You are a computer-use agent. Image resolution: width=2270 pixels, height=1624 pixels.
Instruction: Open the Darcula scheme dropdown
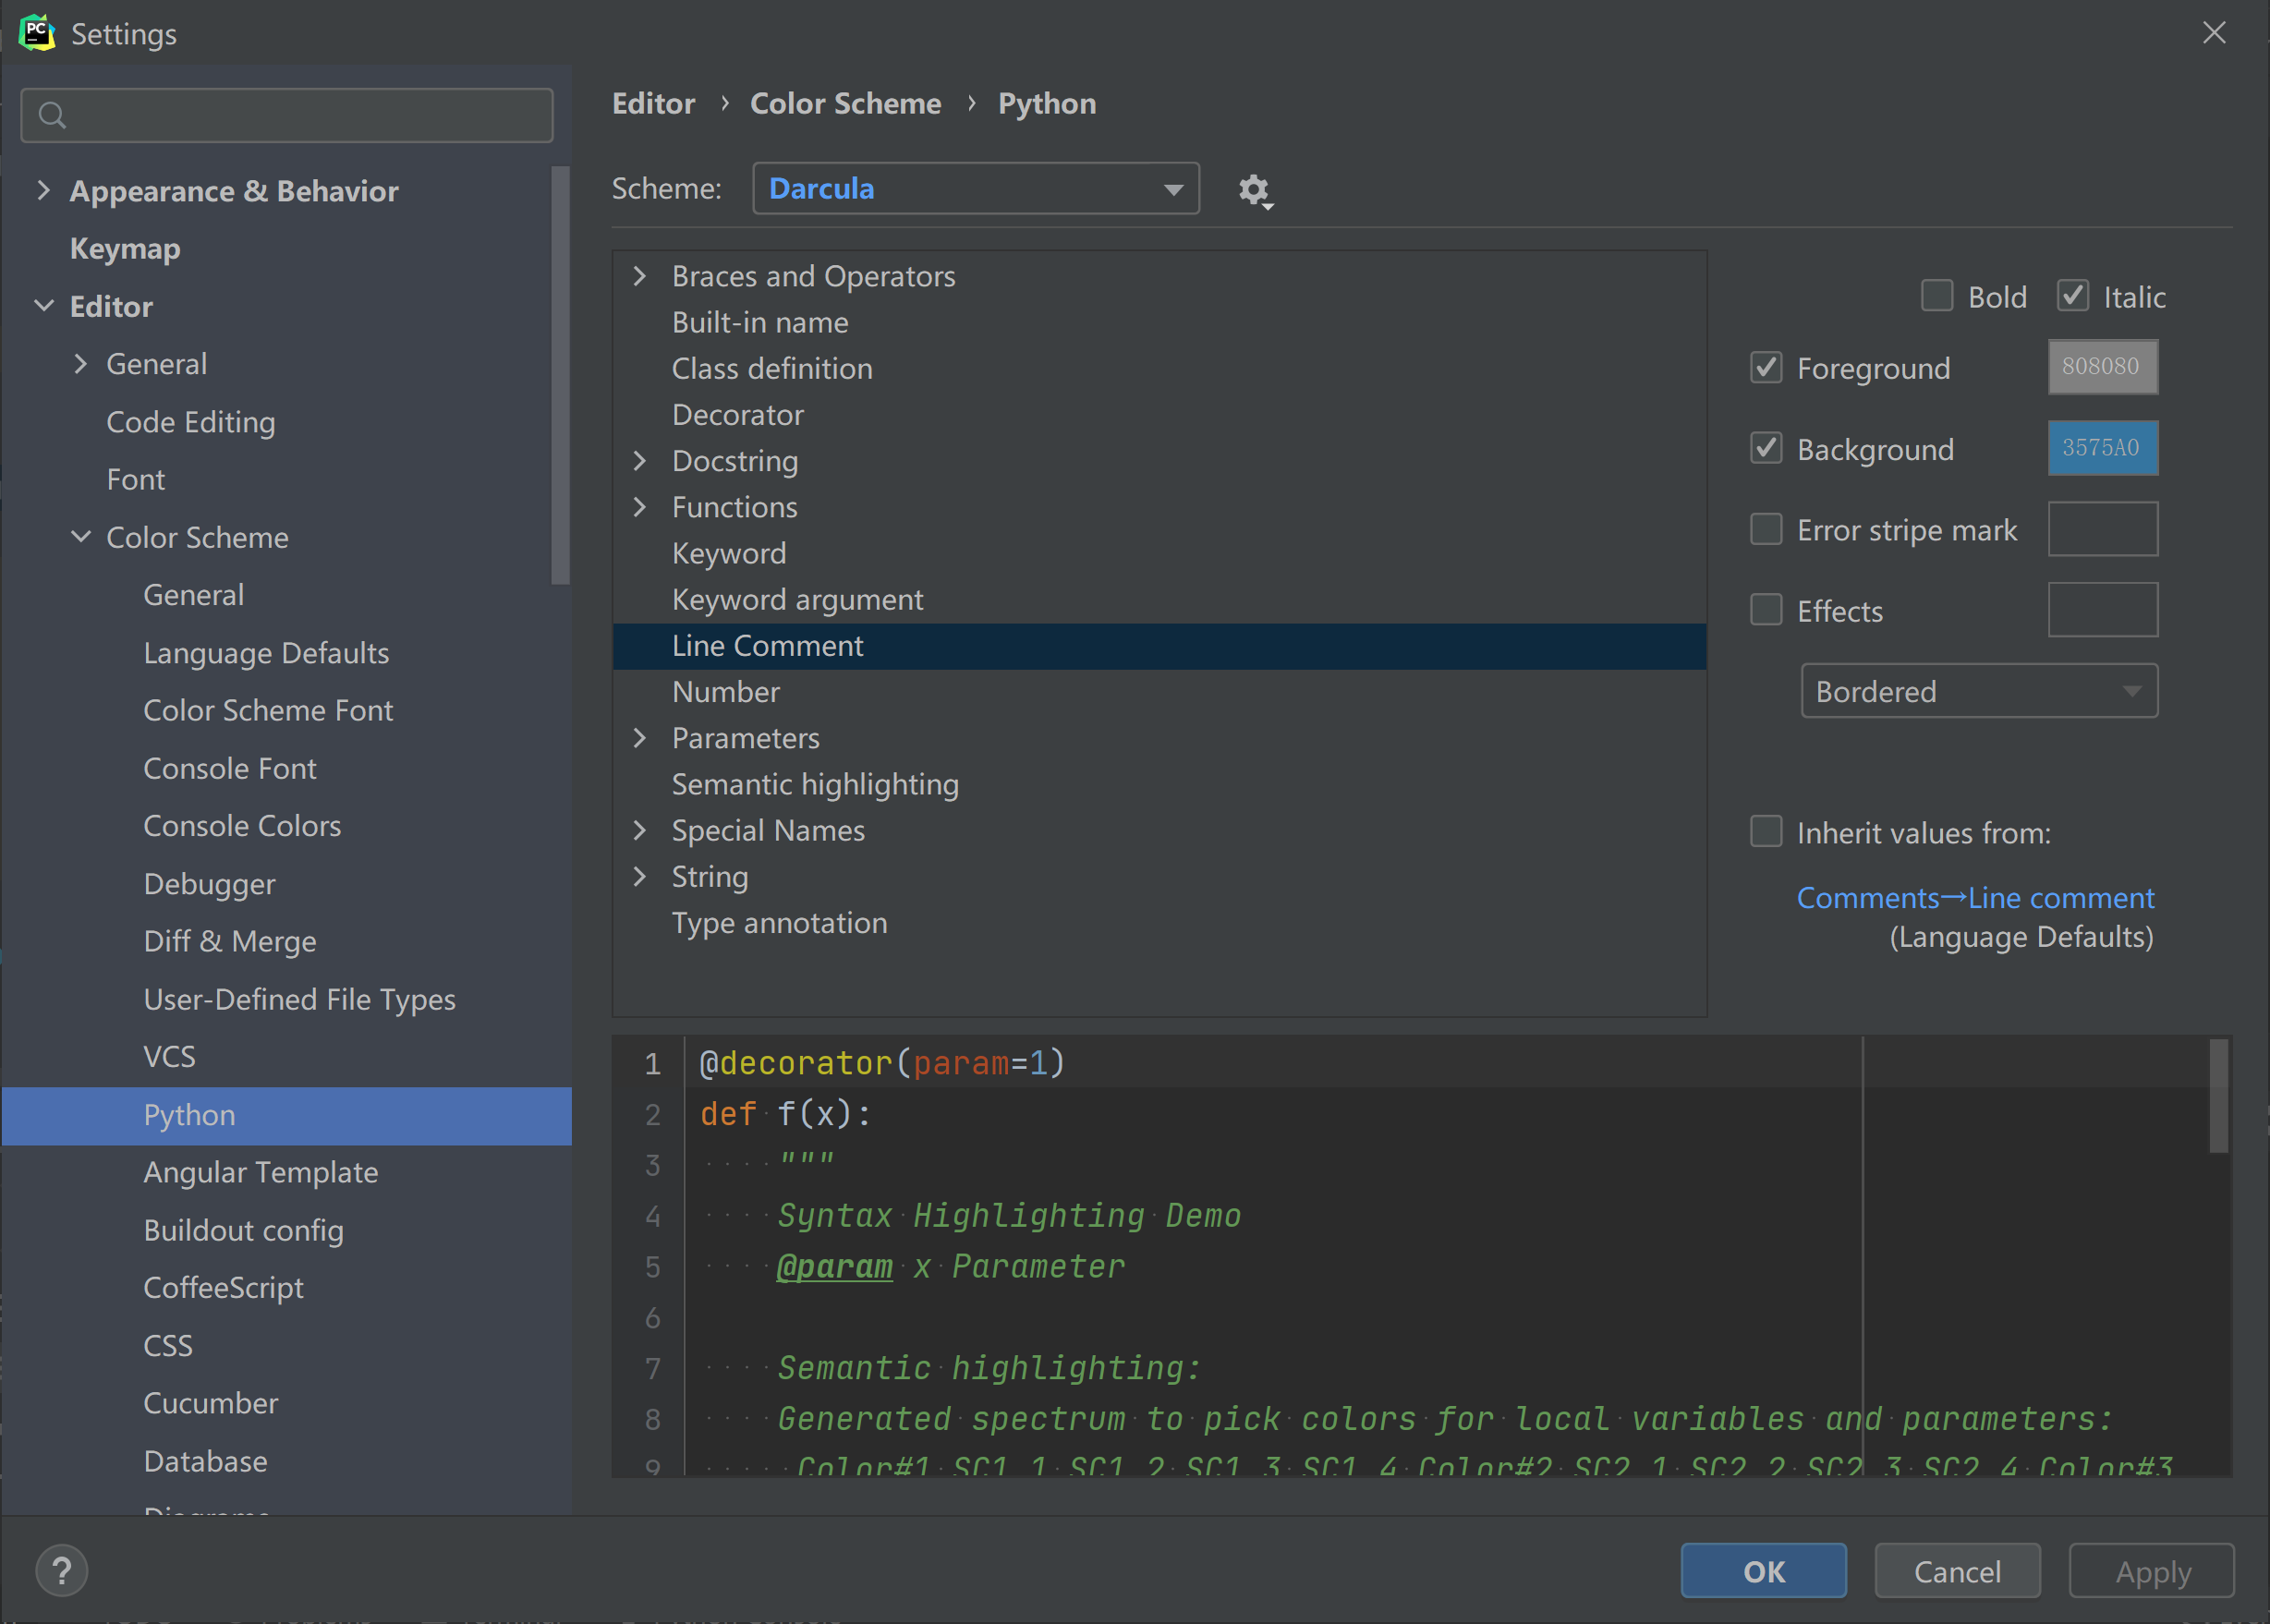pos(975,188)
